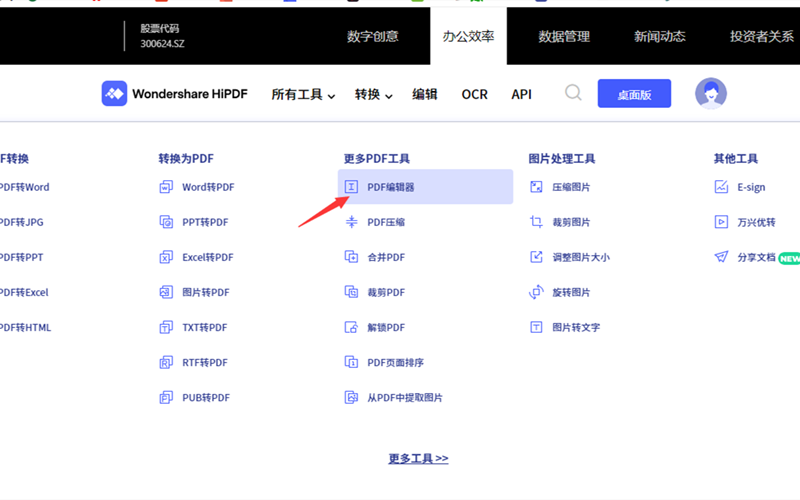Select 从PDF中提取图片 option
Viewport: 800px width, 500px height.
[404, 397]
